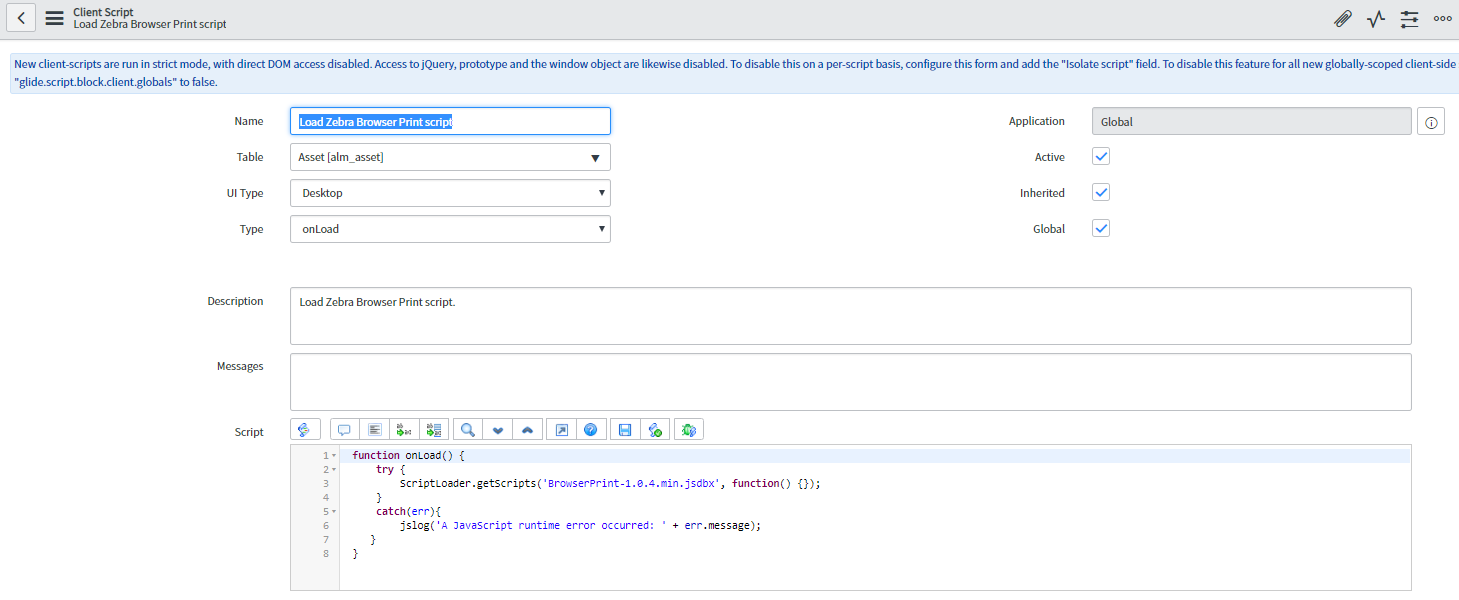Viewport: 1459px width, 600px height.
Task: Open the UI Type dropdown
Action: 450,193
